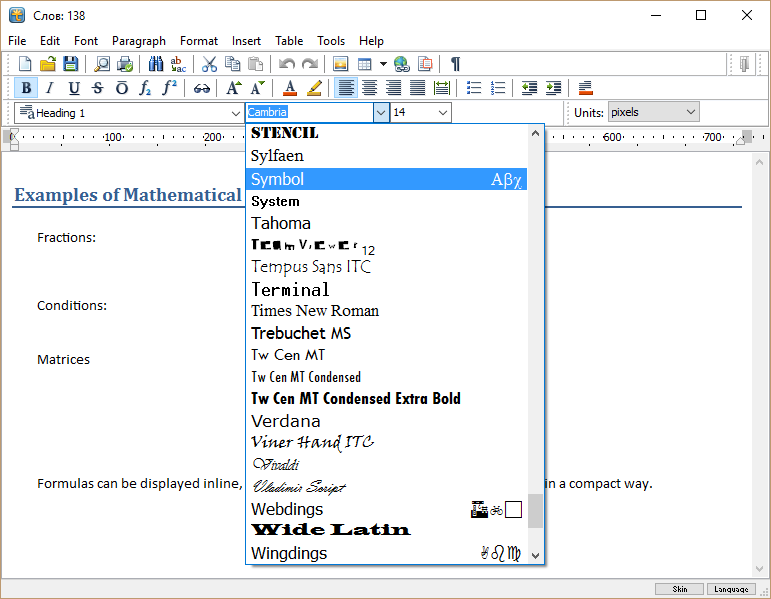Click the Insert picture icon

[x=341, y=64]
